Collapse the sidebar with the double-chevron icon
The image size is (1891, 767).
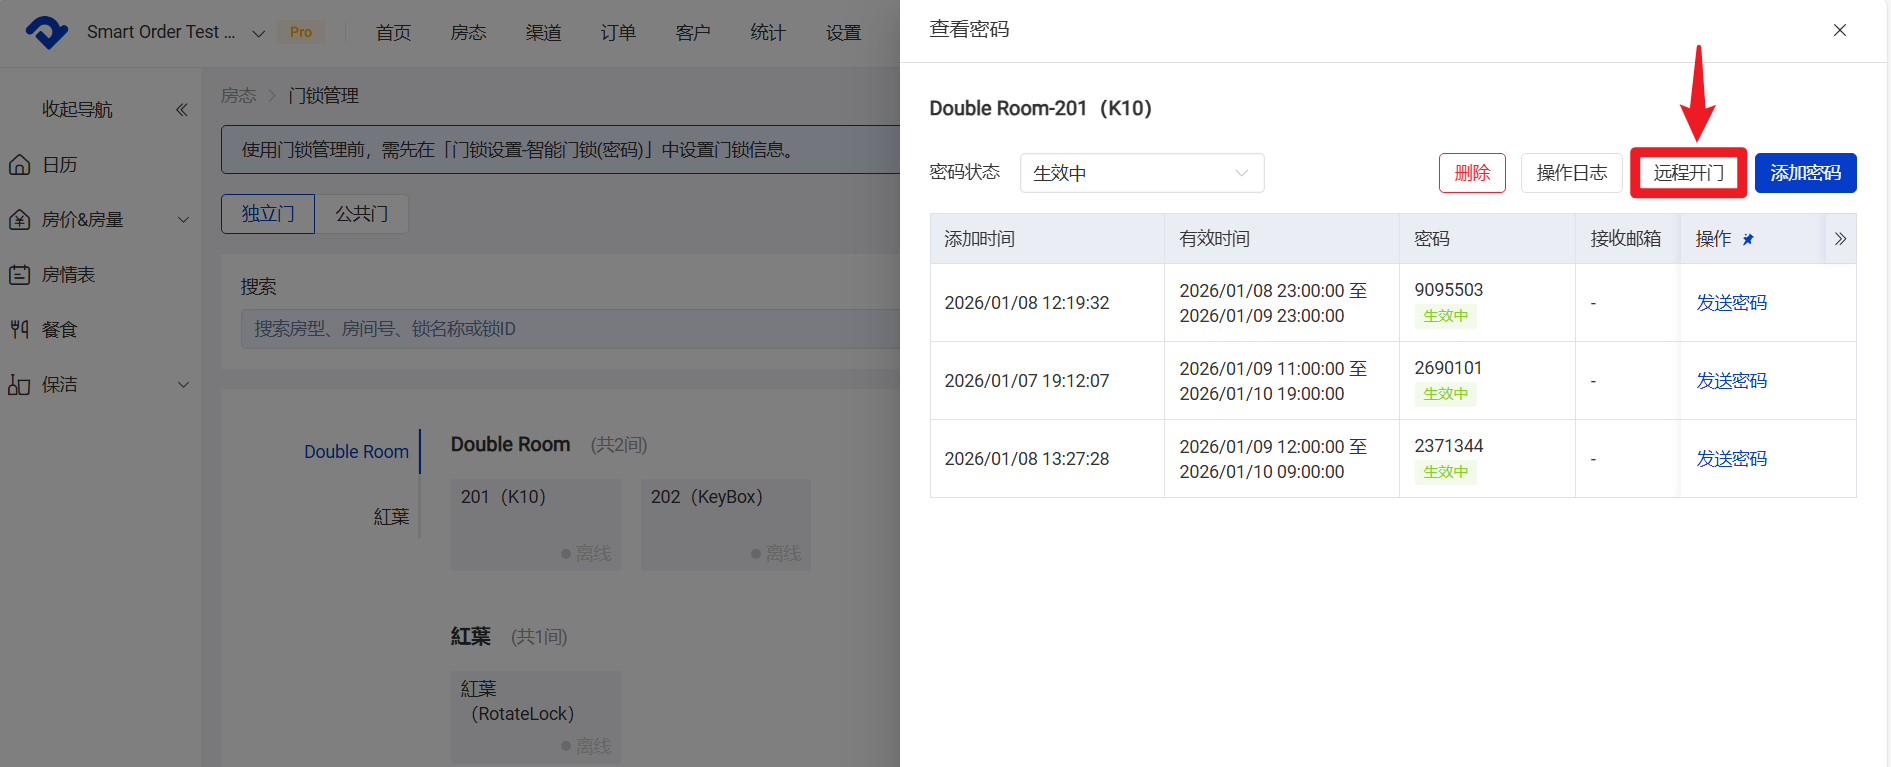point(182,110)
